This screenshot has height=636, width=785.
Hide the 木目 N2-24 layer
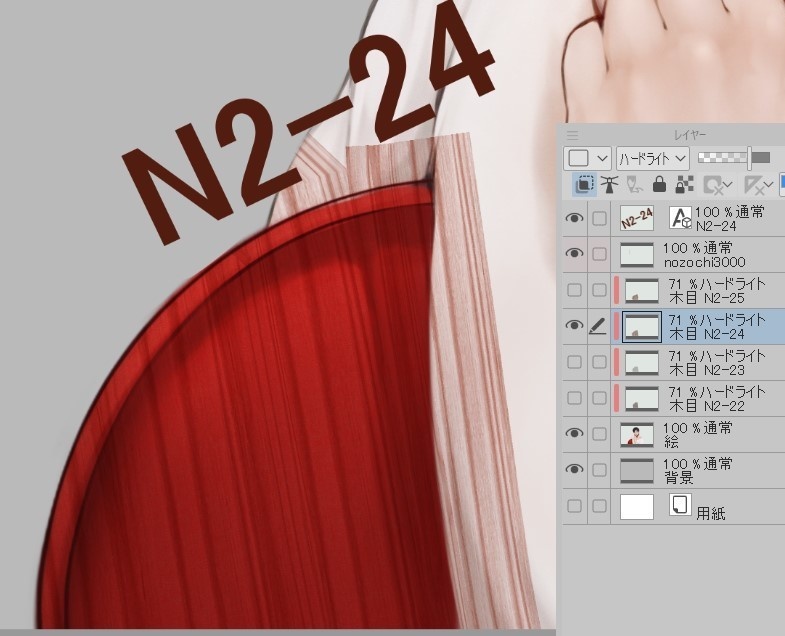point(574,326)
